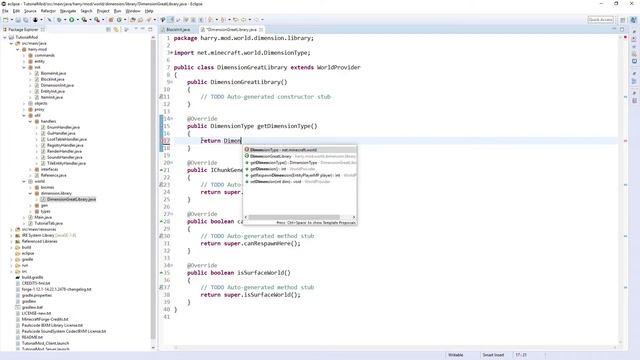
Task: Choose DimensionType net.minecraft.world autocomplete proposal
Action: coord(300,150)
